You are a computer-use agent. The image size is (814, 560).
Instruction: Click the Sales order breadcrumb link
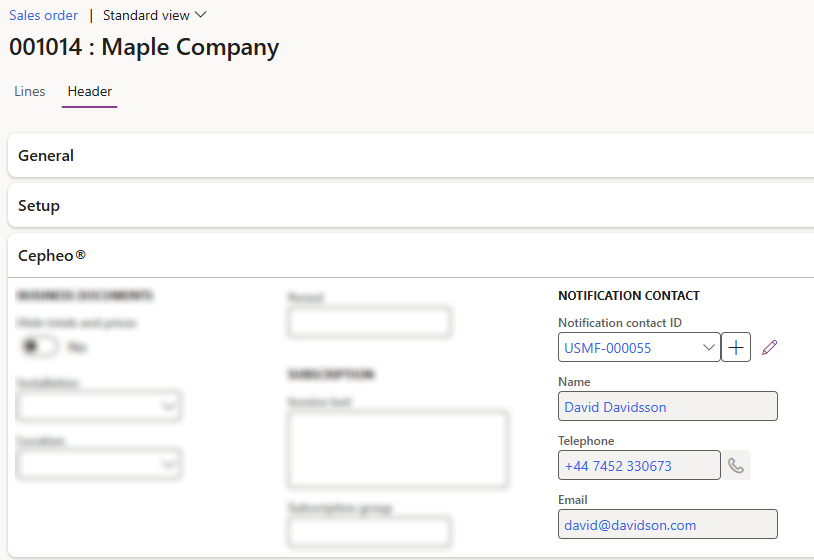tap(41, 15)
